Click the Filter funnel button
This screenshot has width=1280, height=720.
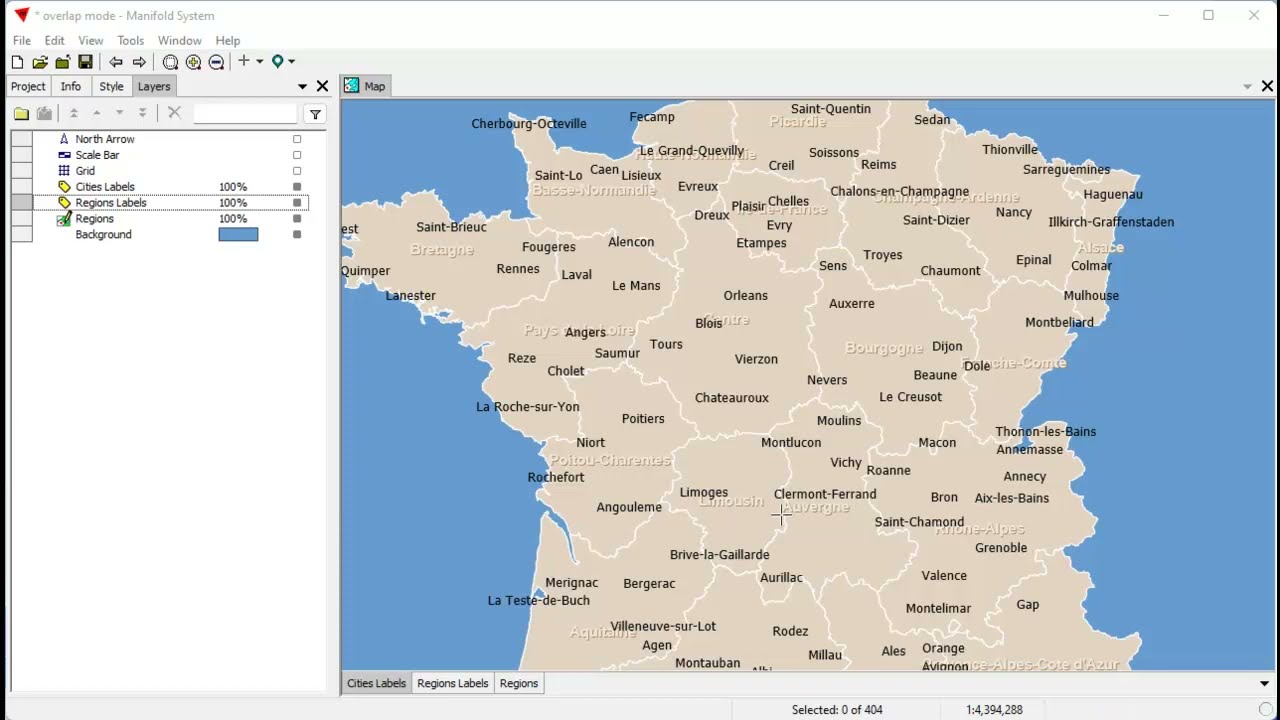(315, 114)
